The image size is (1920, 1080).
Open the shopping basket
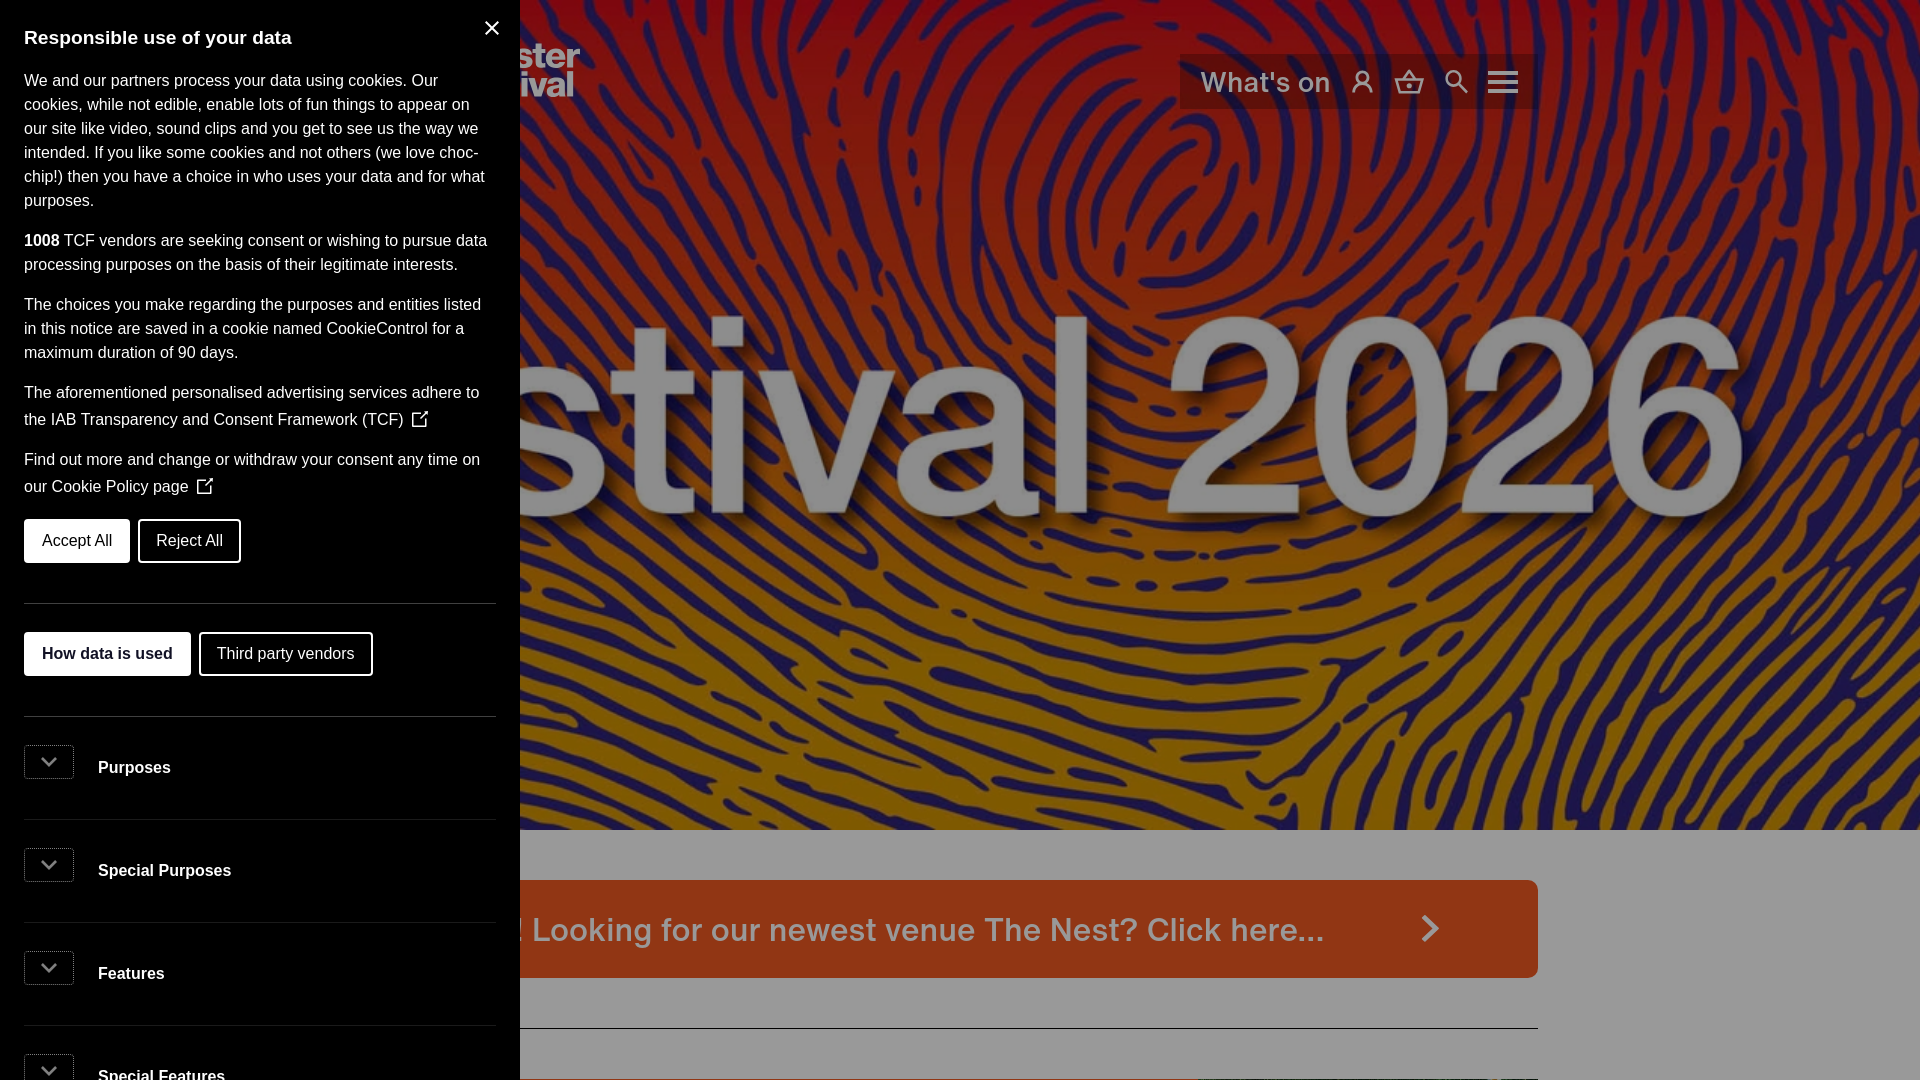1409,82
